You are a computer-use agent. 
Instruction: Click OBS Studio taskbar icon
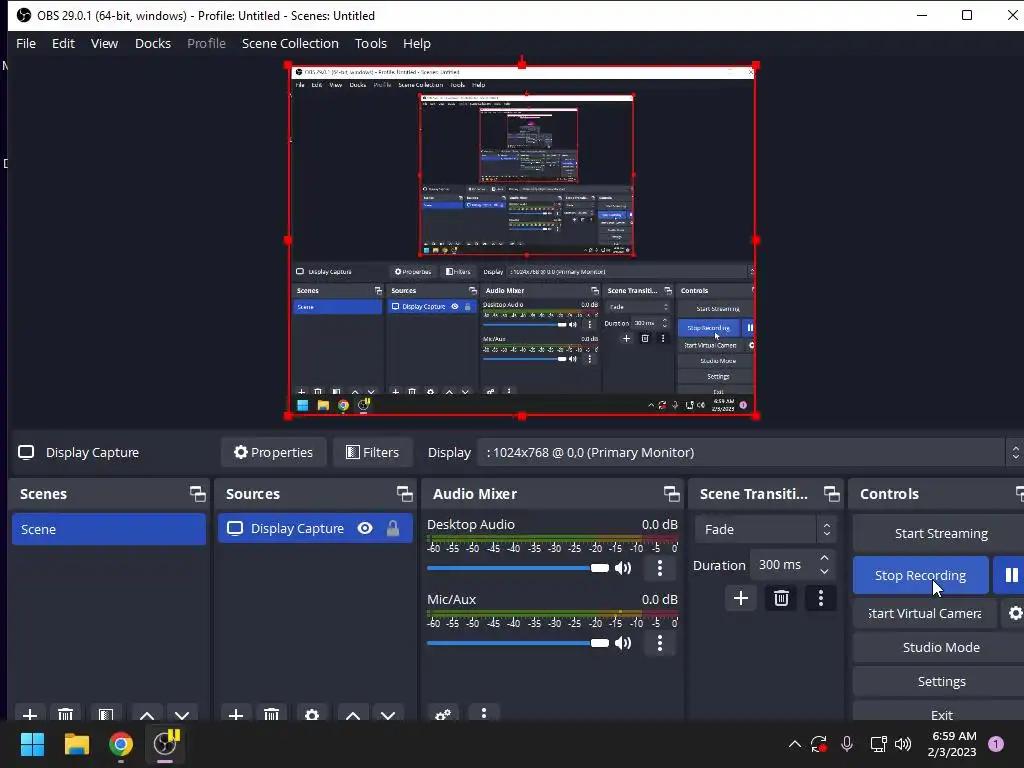(x=165, y=744)
